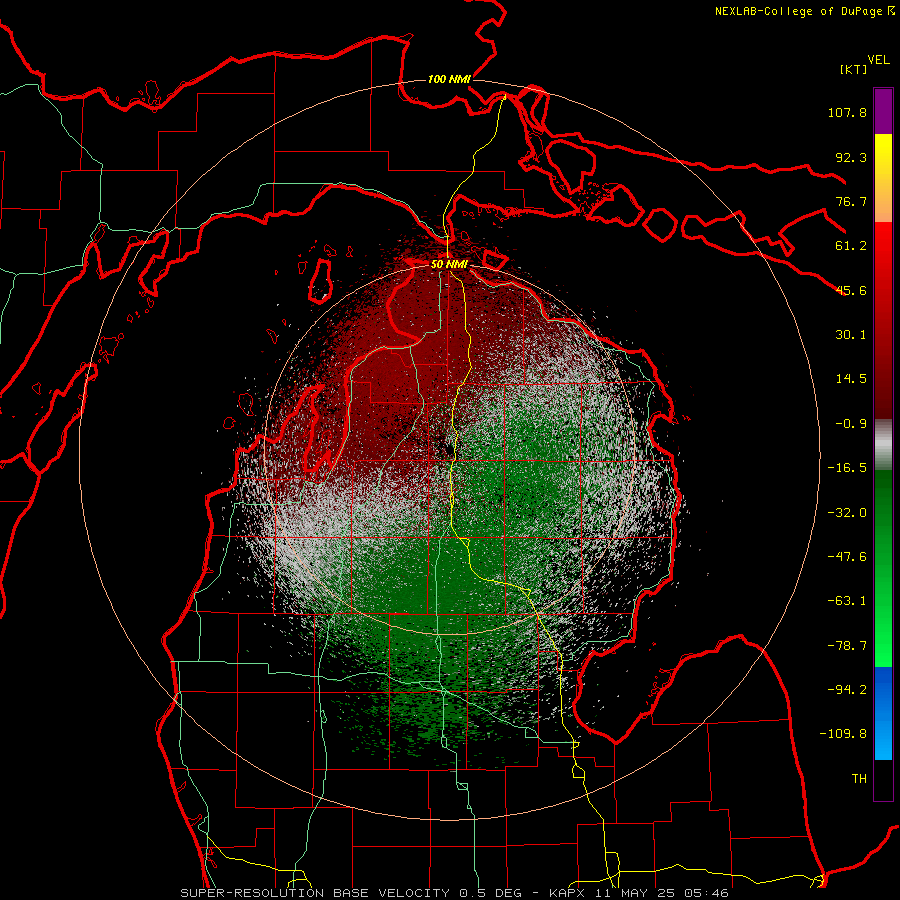Click SUPER-RESOLUTION BASE VELOCITY in the caption
The height and width of the screenshot is (900, 900).
tap(315, 893)
